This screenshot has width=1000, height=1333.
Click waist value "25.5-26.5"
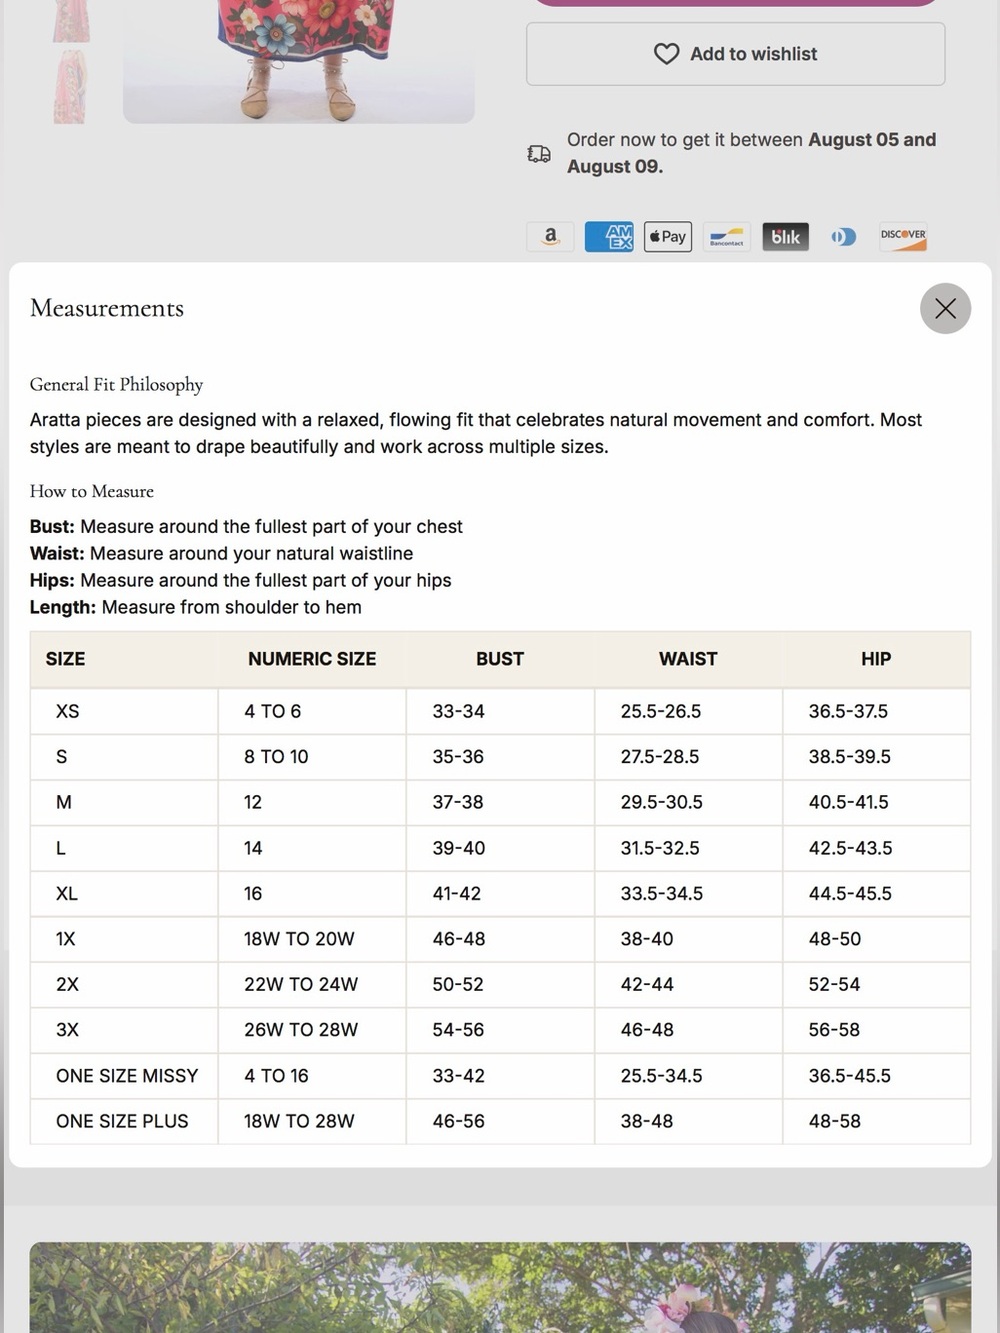point(661,712)
